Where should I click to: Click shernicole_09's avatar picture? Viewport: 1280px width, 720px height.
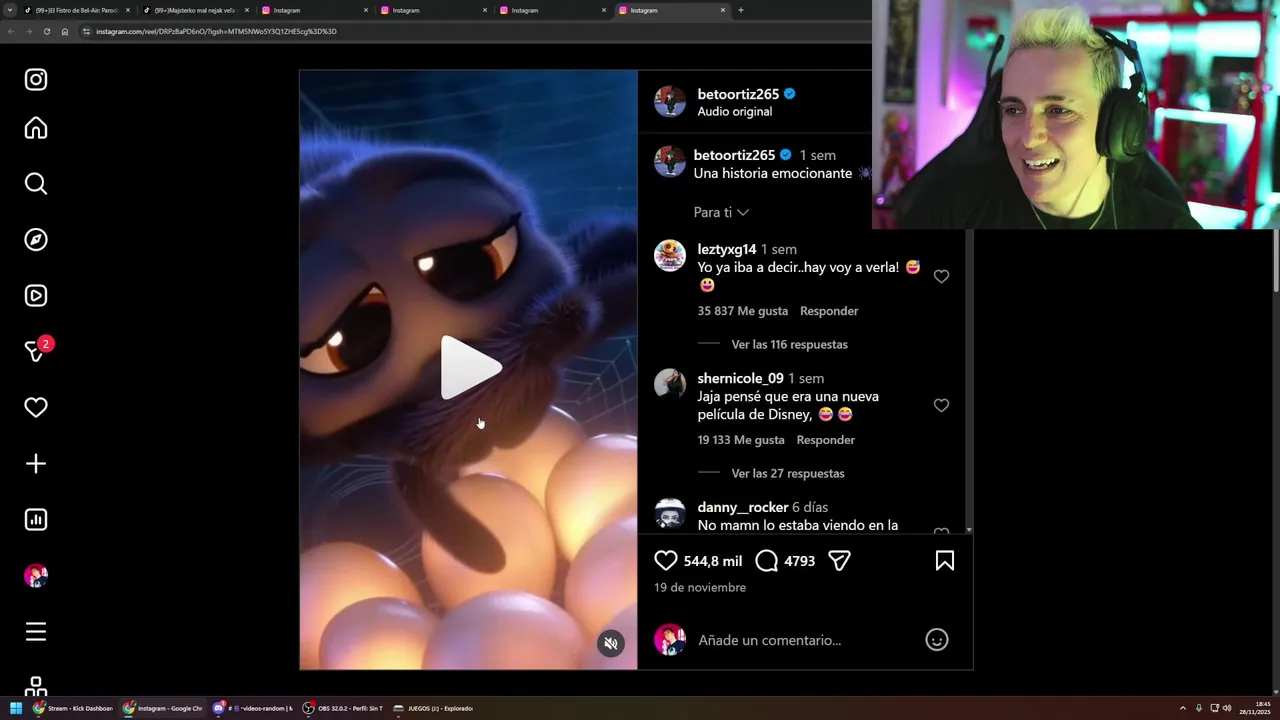coord(670,385)
